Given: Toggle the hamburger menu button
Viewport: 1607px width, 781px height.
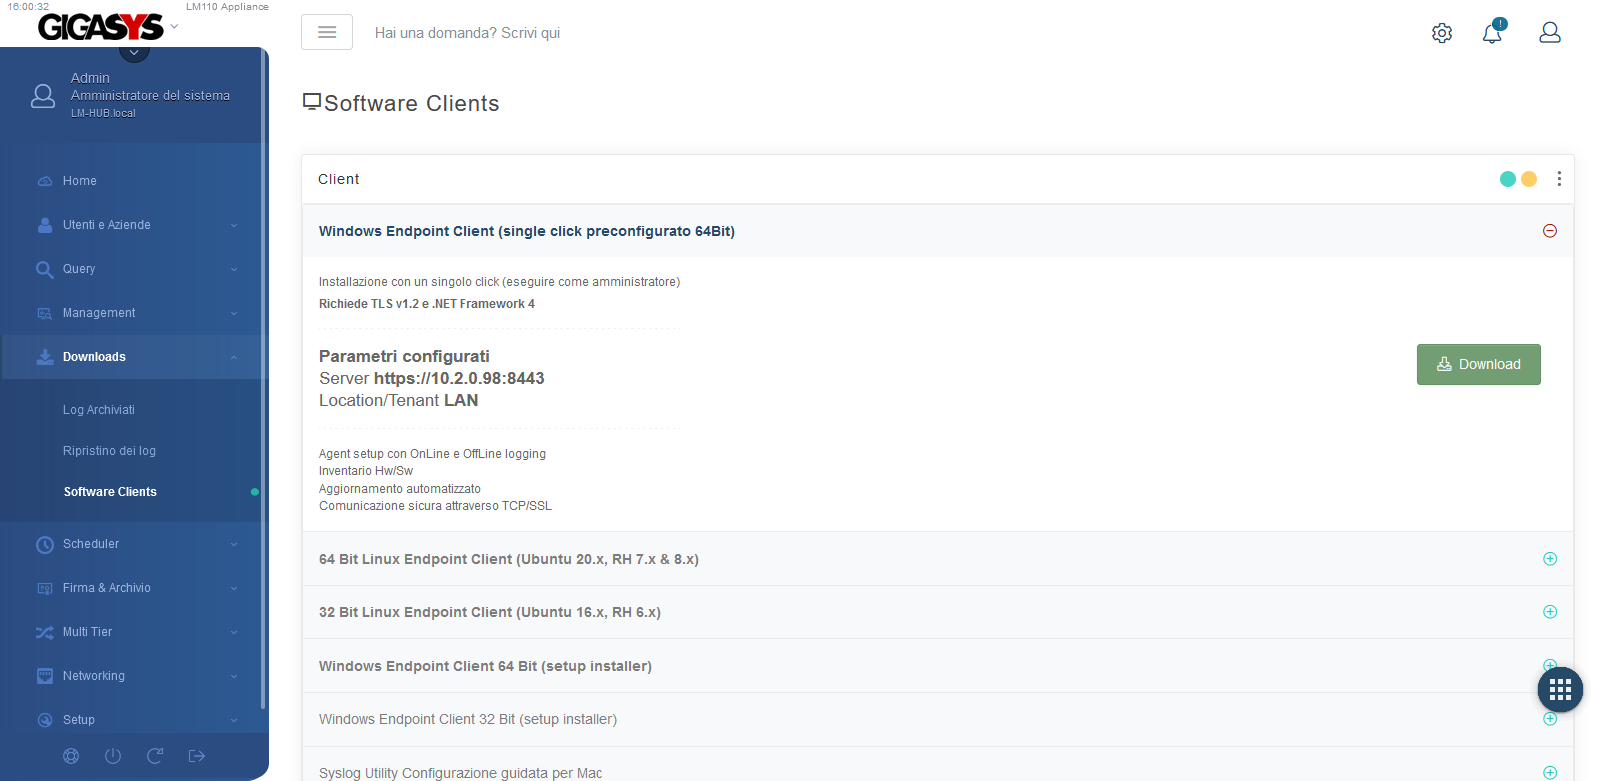Looking at the screenshot, I should 327,32.
